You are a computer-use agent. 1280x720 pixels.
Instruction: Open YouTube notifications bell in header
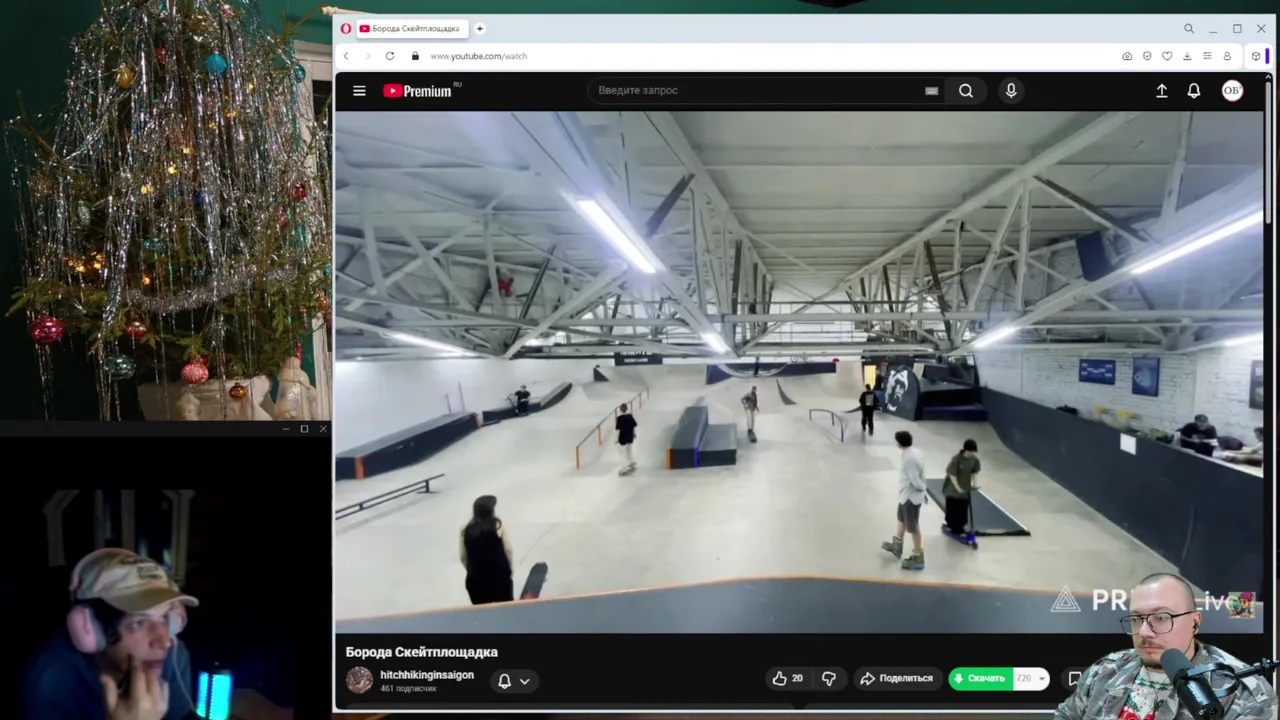click(x=1194, y=91)
